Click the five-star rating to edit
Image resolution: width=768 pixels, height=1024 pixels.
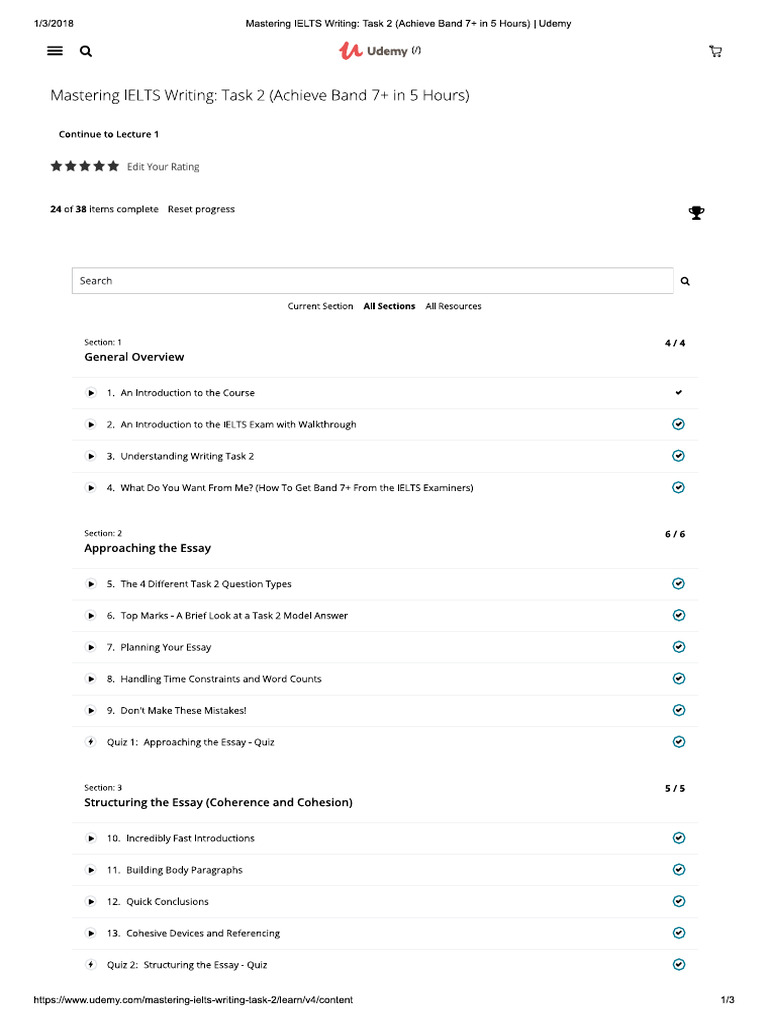[85, 166]
